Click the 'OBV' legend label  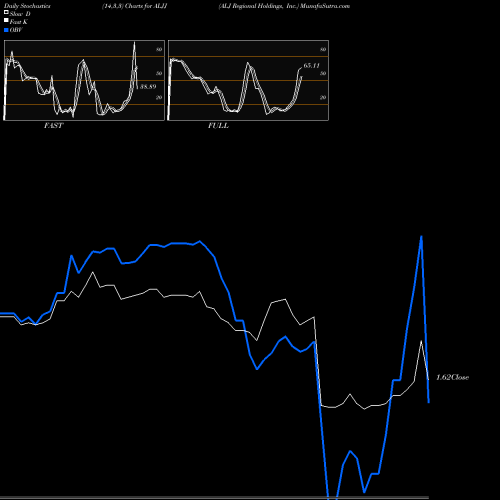(x=16, y=30)
